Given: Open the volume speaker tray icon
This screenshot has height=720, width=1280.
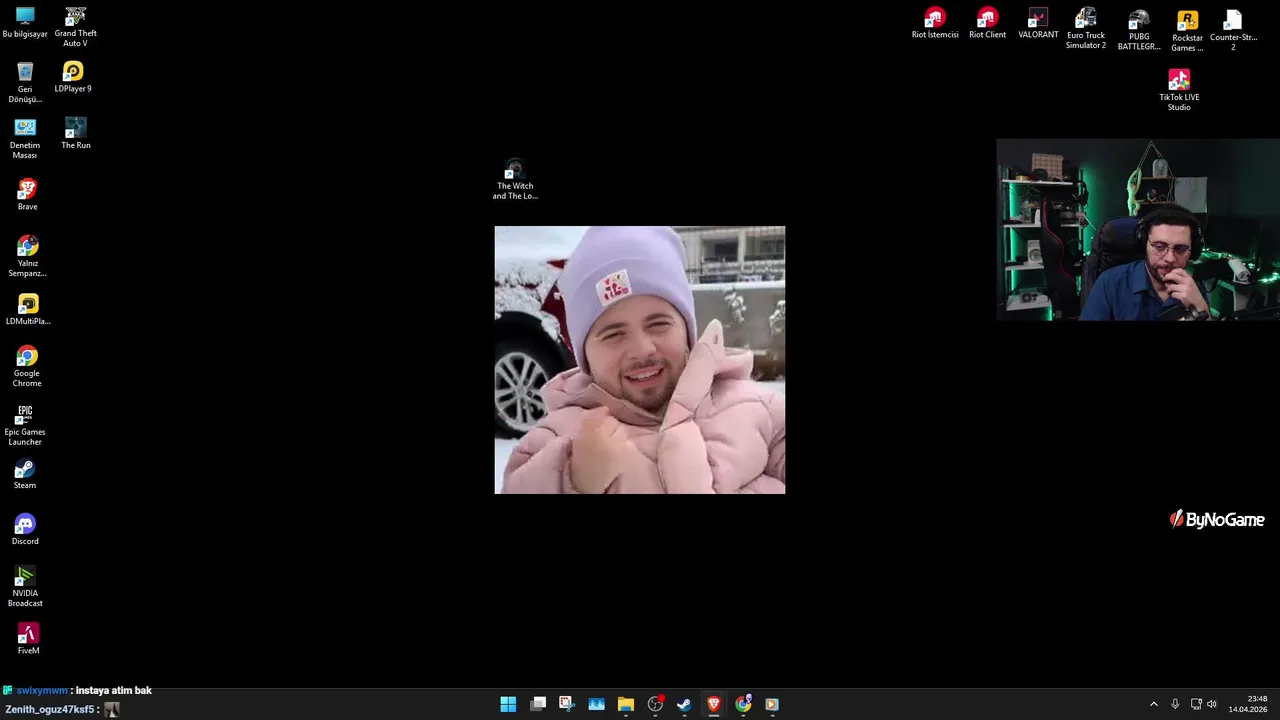Looking at the screenshot, I should [x=1212, y=704].
